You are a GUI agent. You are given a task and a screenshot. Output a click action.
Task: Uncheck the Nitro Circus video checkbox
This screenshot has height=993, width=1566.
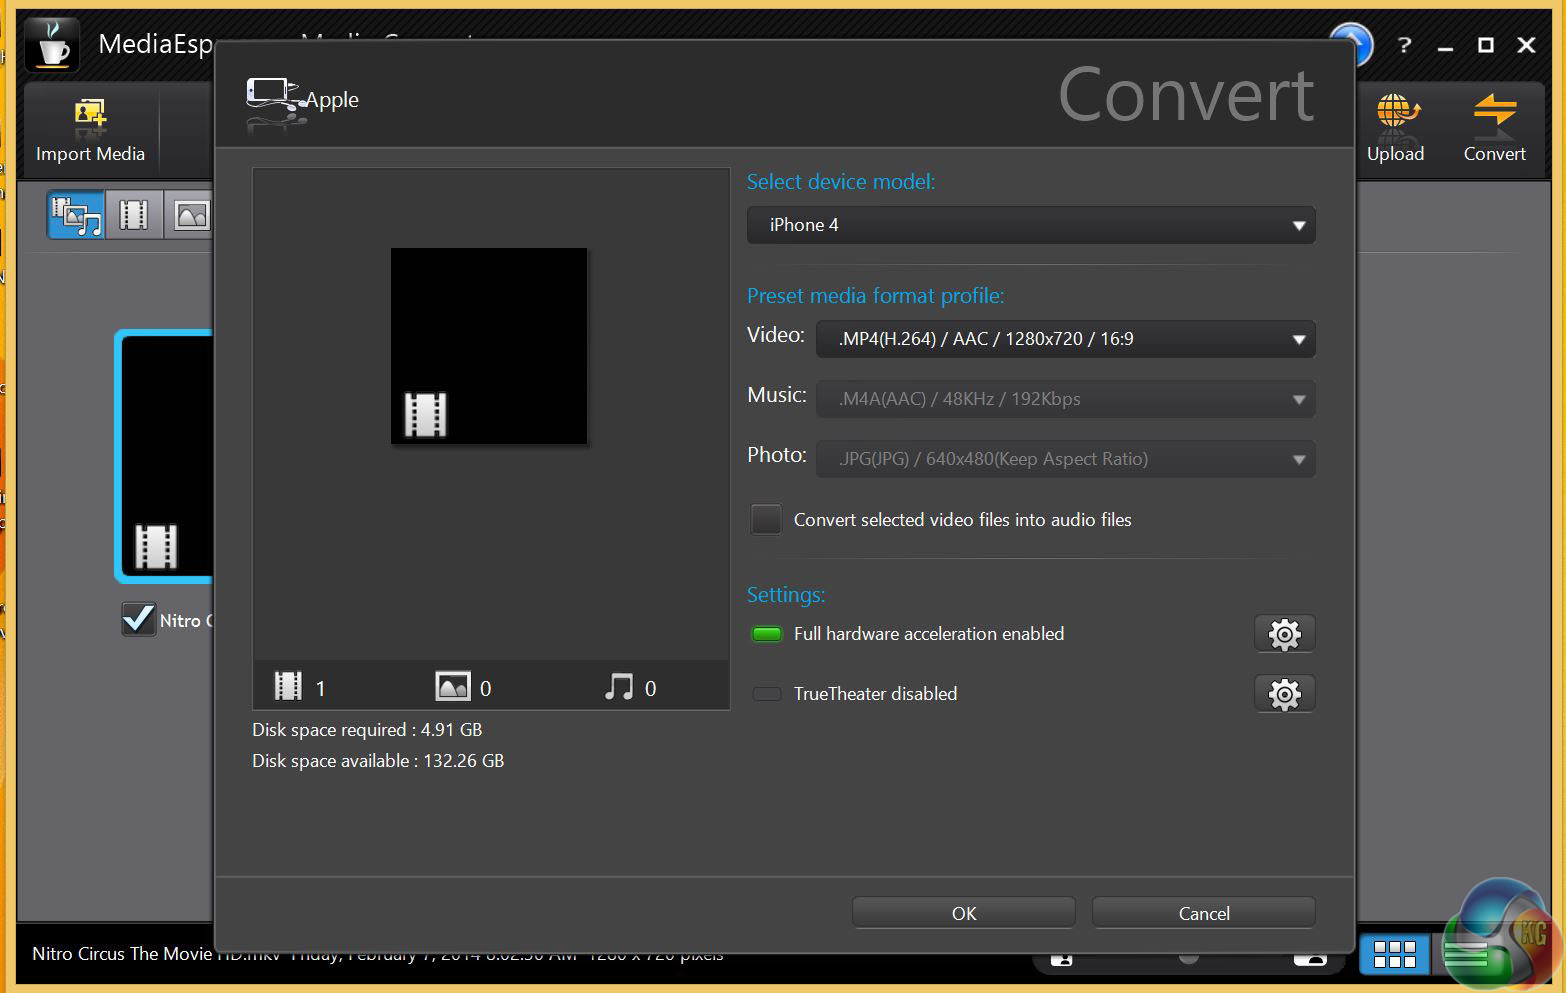(138, 620)
